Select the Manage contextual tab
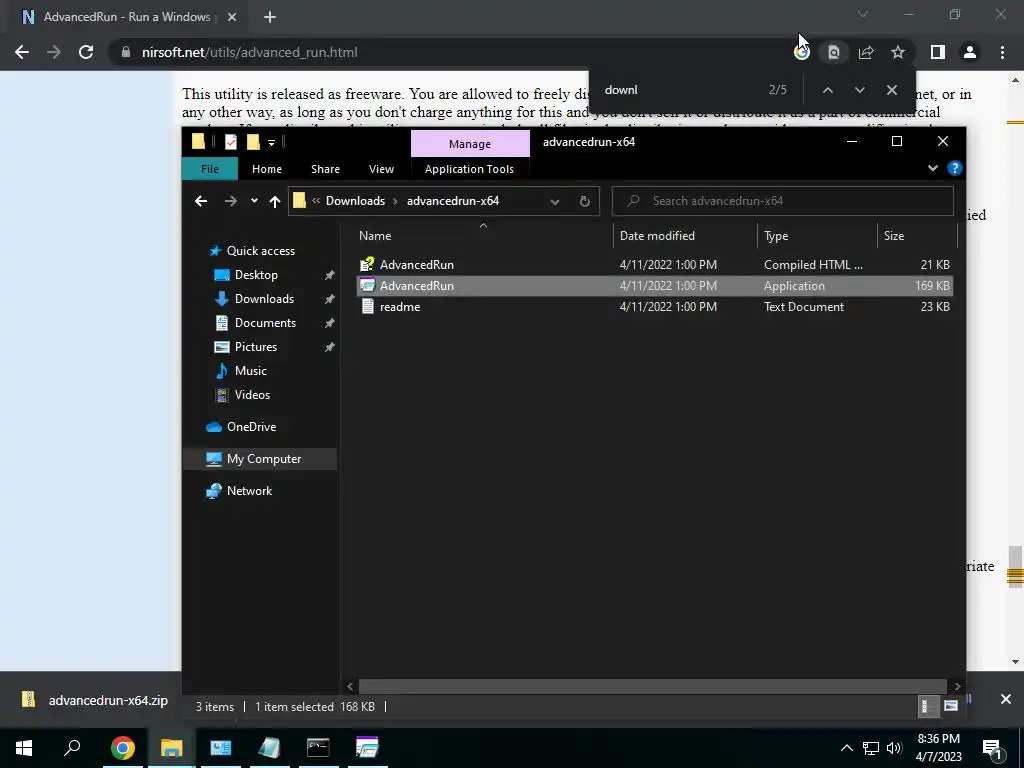The image size is (1024, 768). (470, 144)
